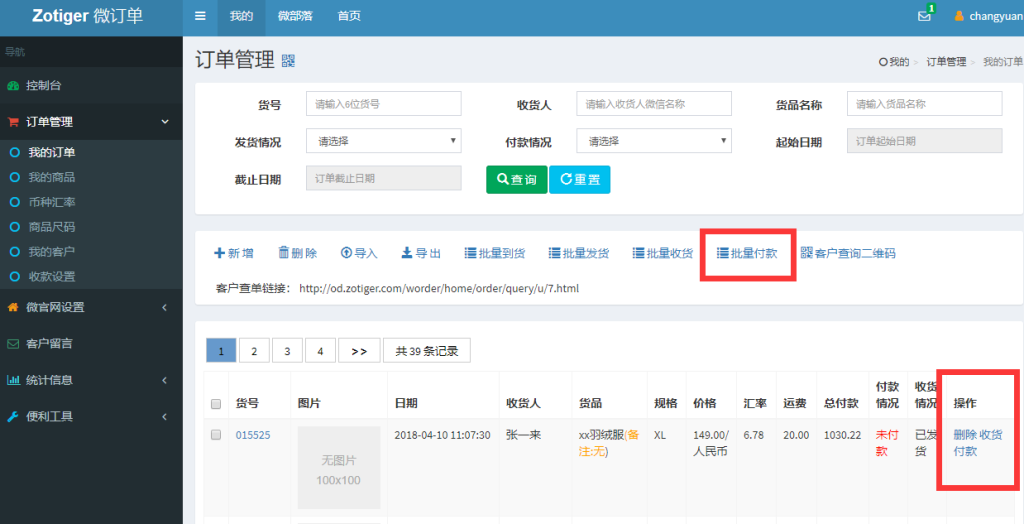Expand the 便利工具 sidebar chevron
Image resolution: width=1024 pixels, height=524 pixels.
[x=165, y=416]
